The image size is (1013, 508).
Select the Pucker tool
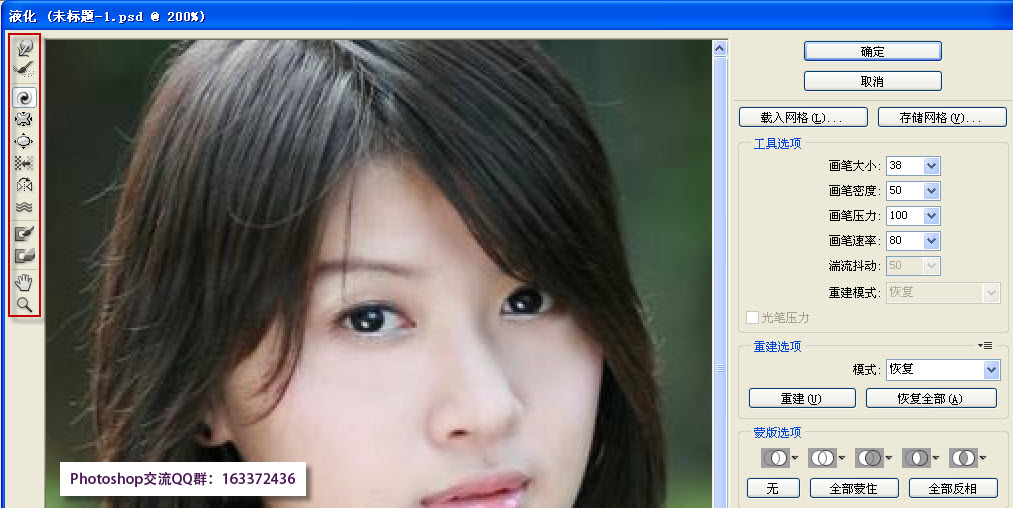(x=25, y=119)
